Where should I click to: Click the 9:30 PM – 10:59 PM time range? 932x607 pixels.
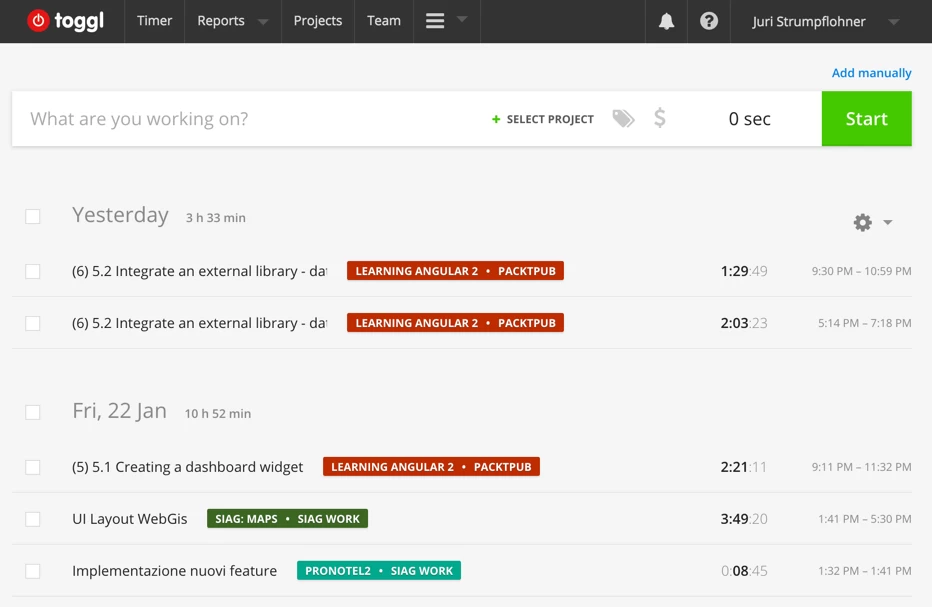[861, 271]
